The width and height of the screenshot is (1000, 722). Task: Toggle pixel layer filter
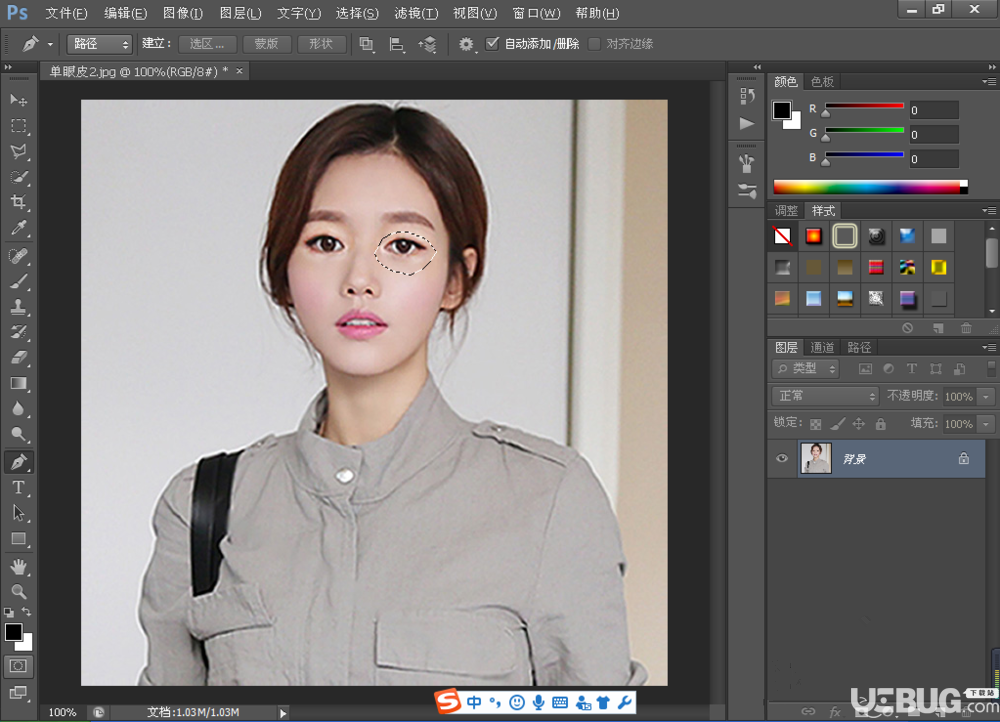coord(865,369)
